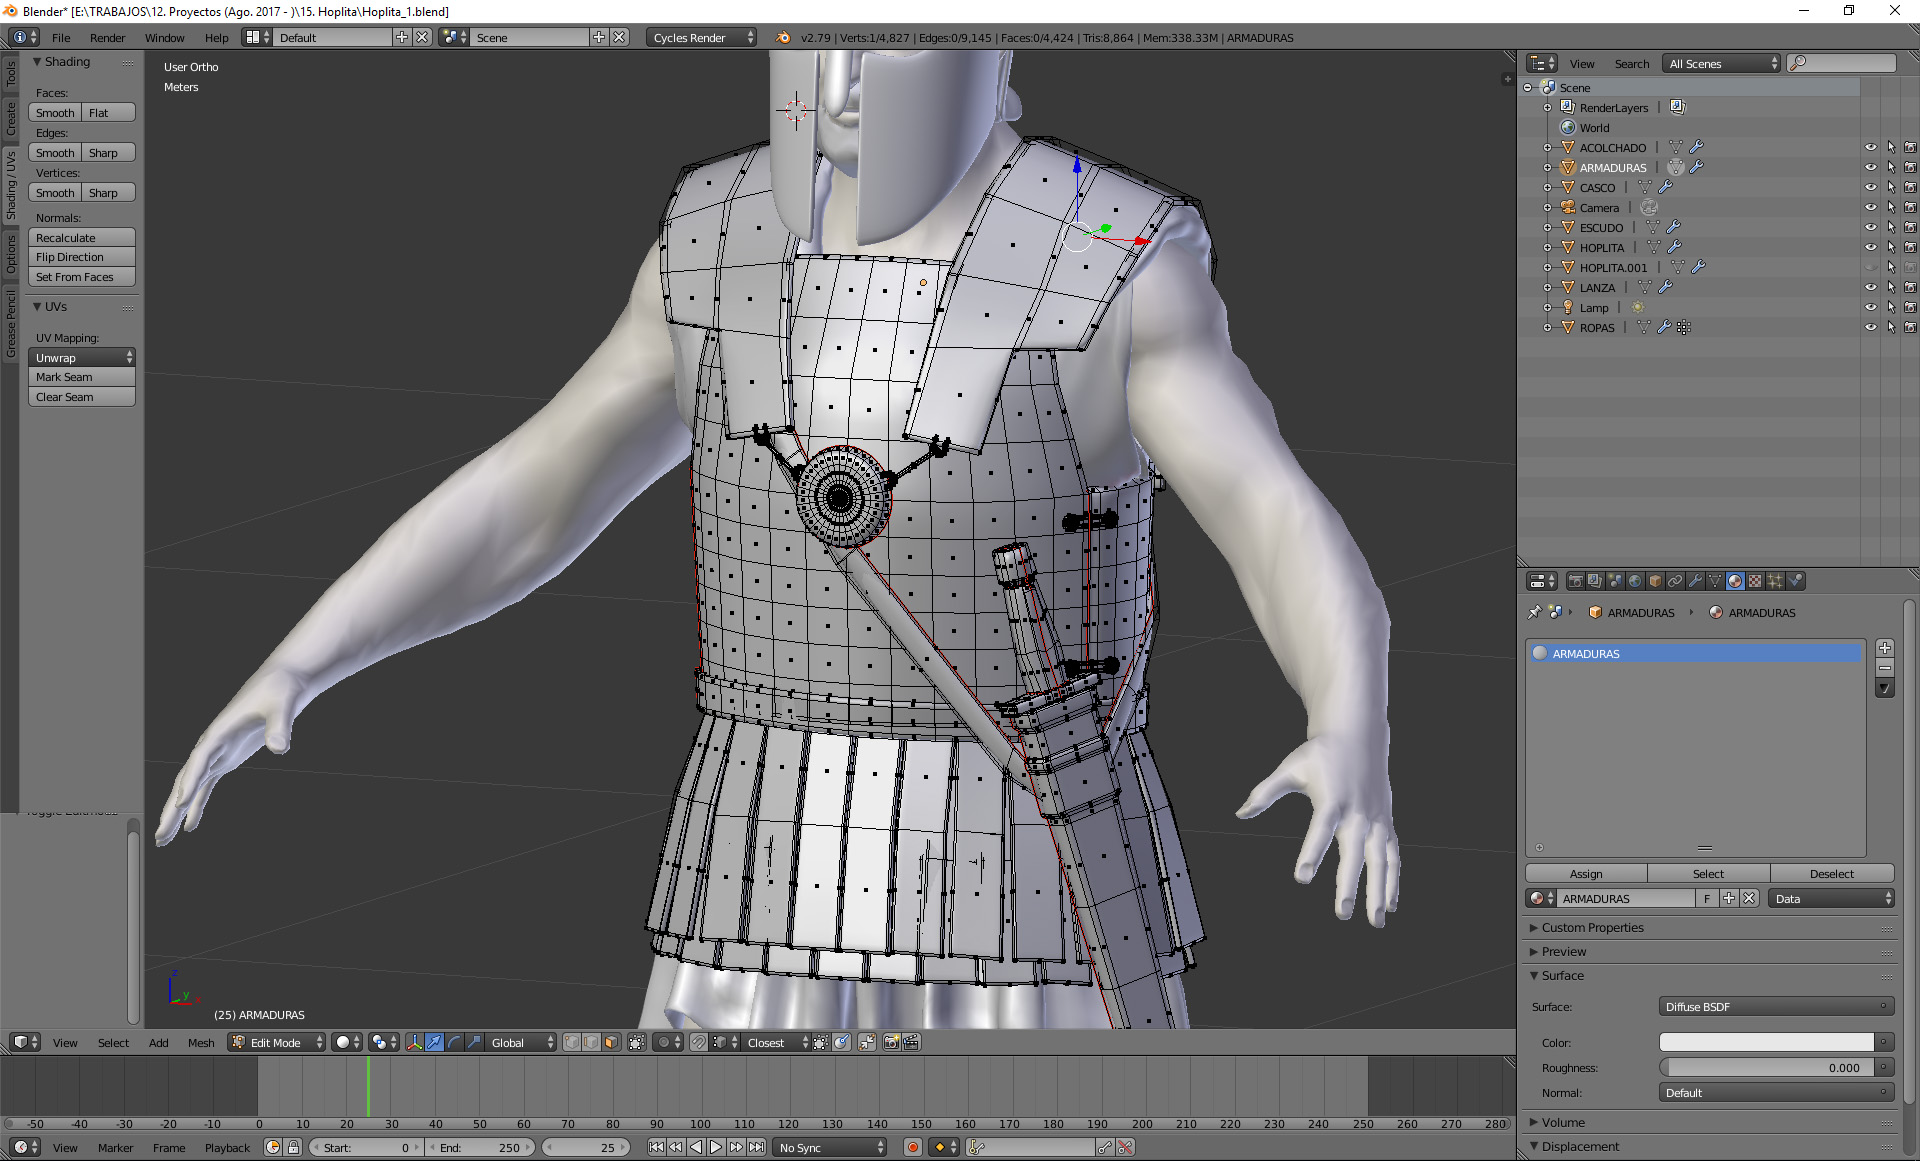Open the Particles properties tab
1920x1161 pixels.
pyautogui.click(x=1775, y=581)
